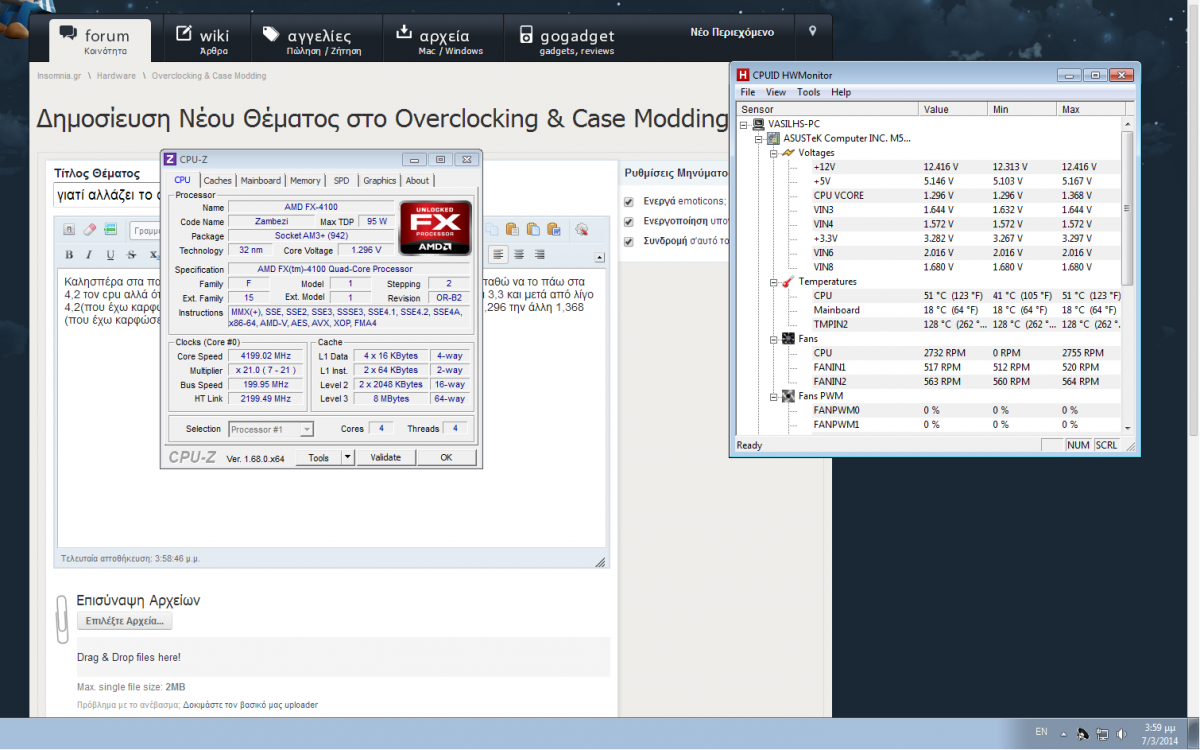This screenshot has width=1200, height=750.
Task: Switch to the SPD tab in CPU-Z
Action: click(x=342, y=181)
